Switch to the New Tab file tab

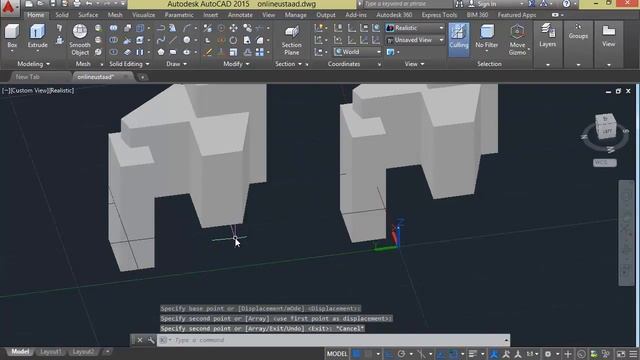[28, 77]
